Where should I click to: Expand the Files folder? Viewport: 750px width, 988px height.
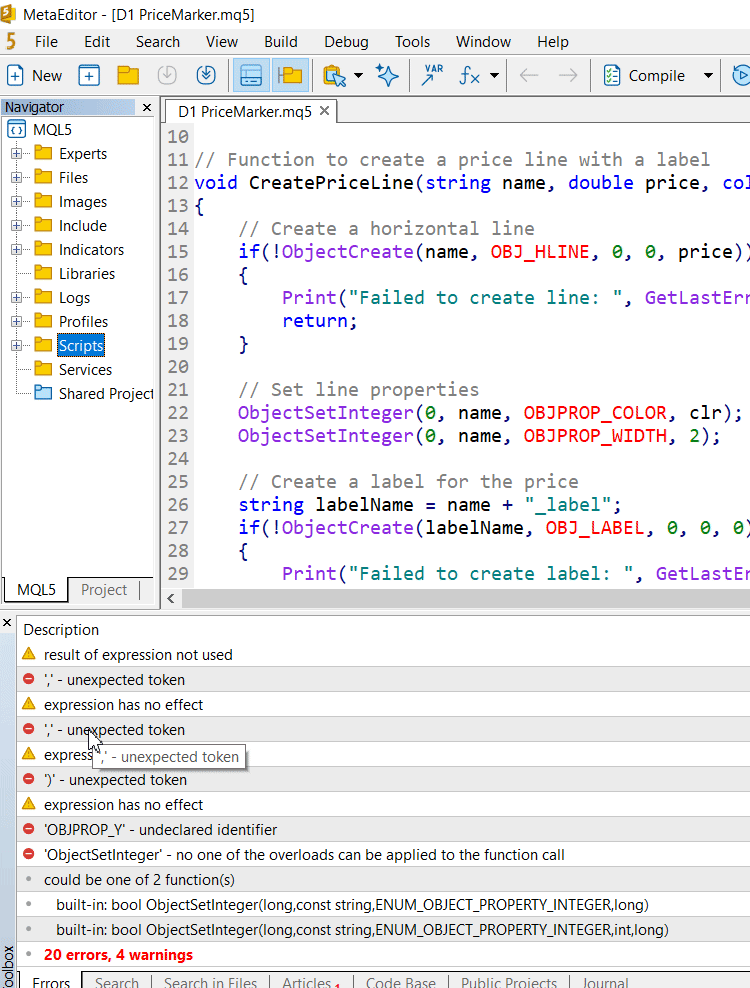coord(16,177)
